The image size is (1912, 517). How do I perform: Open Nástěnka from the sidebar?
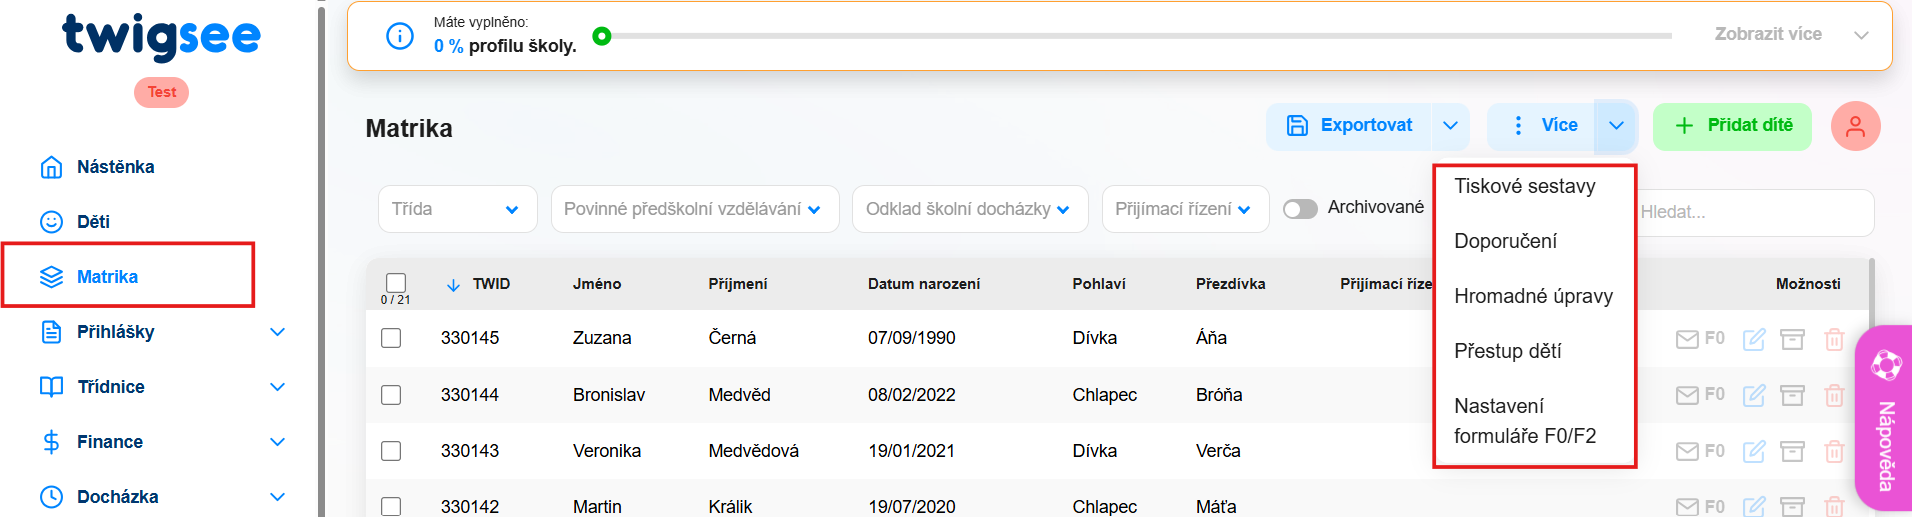coord(115,167)
